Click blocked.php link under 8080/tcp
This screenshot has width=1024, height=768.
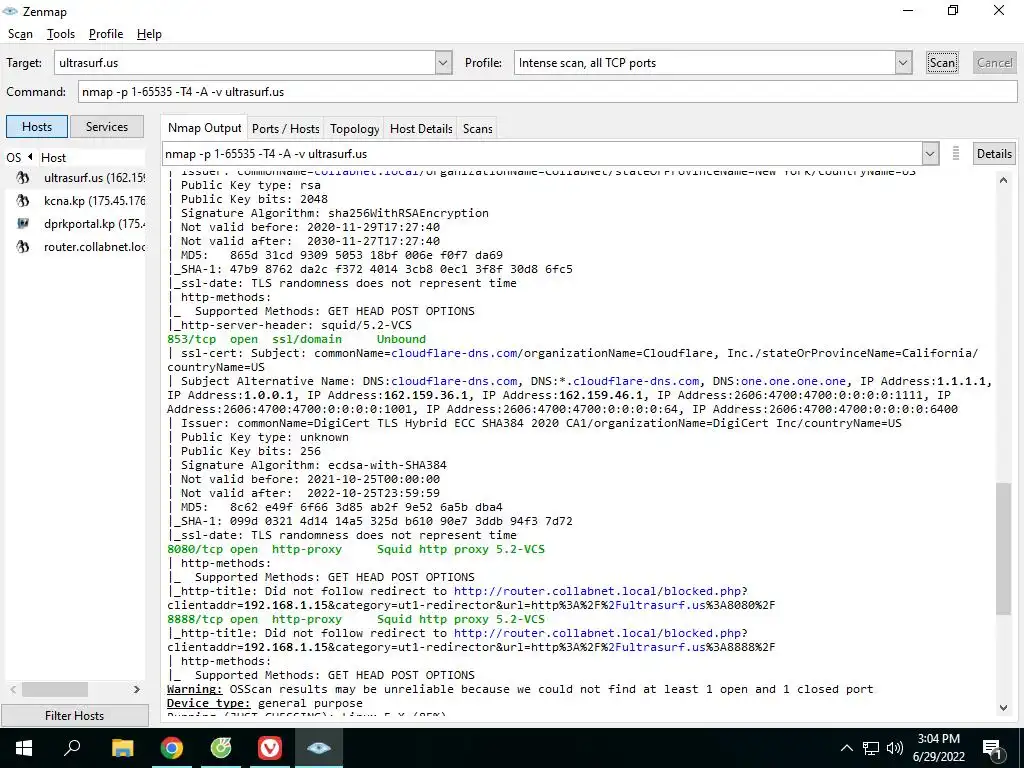point(598,591)
